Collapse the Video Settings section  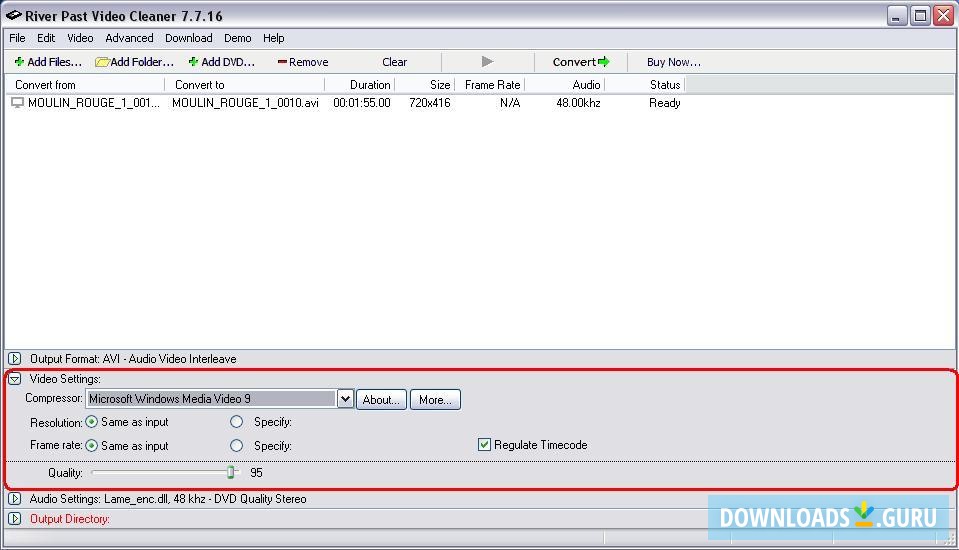coord(15,379)
